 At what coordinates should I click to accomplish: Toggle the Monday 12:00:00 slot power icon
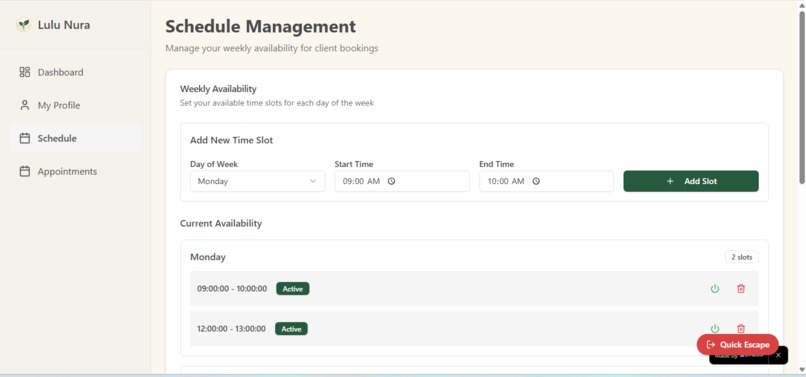coord(715,328)
